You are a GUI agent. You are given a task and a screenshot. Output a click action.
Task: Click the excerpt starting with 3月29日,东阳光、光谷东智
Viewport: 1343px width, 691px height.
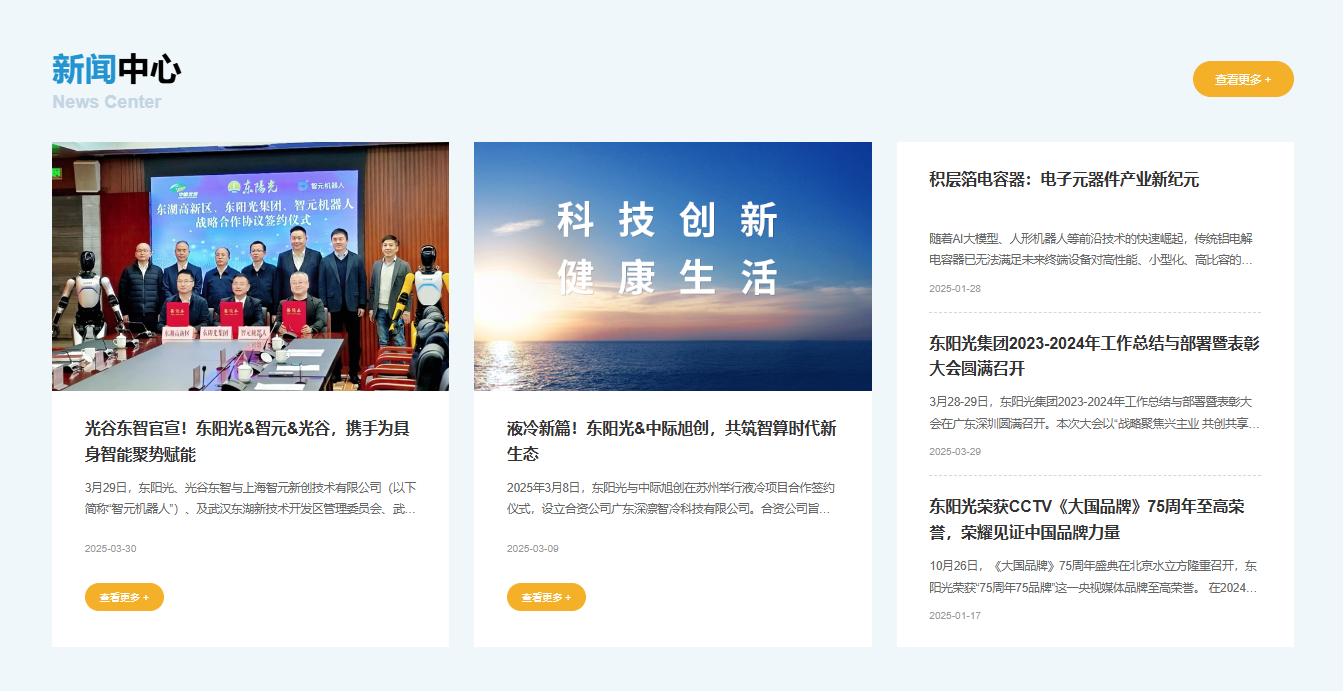click(250, 498)
